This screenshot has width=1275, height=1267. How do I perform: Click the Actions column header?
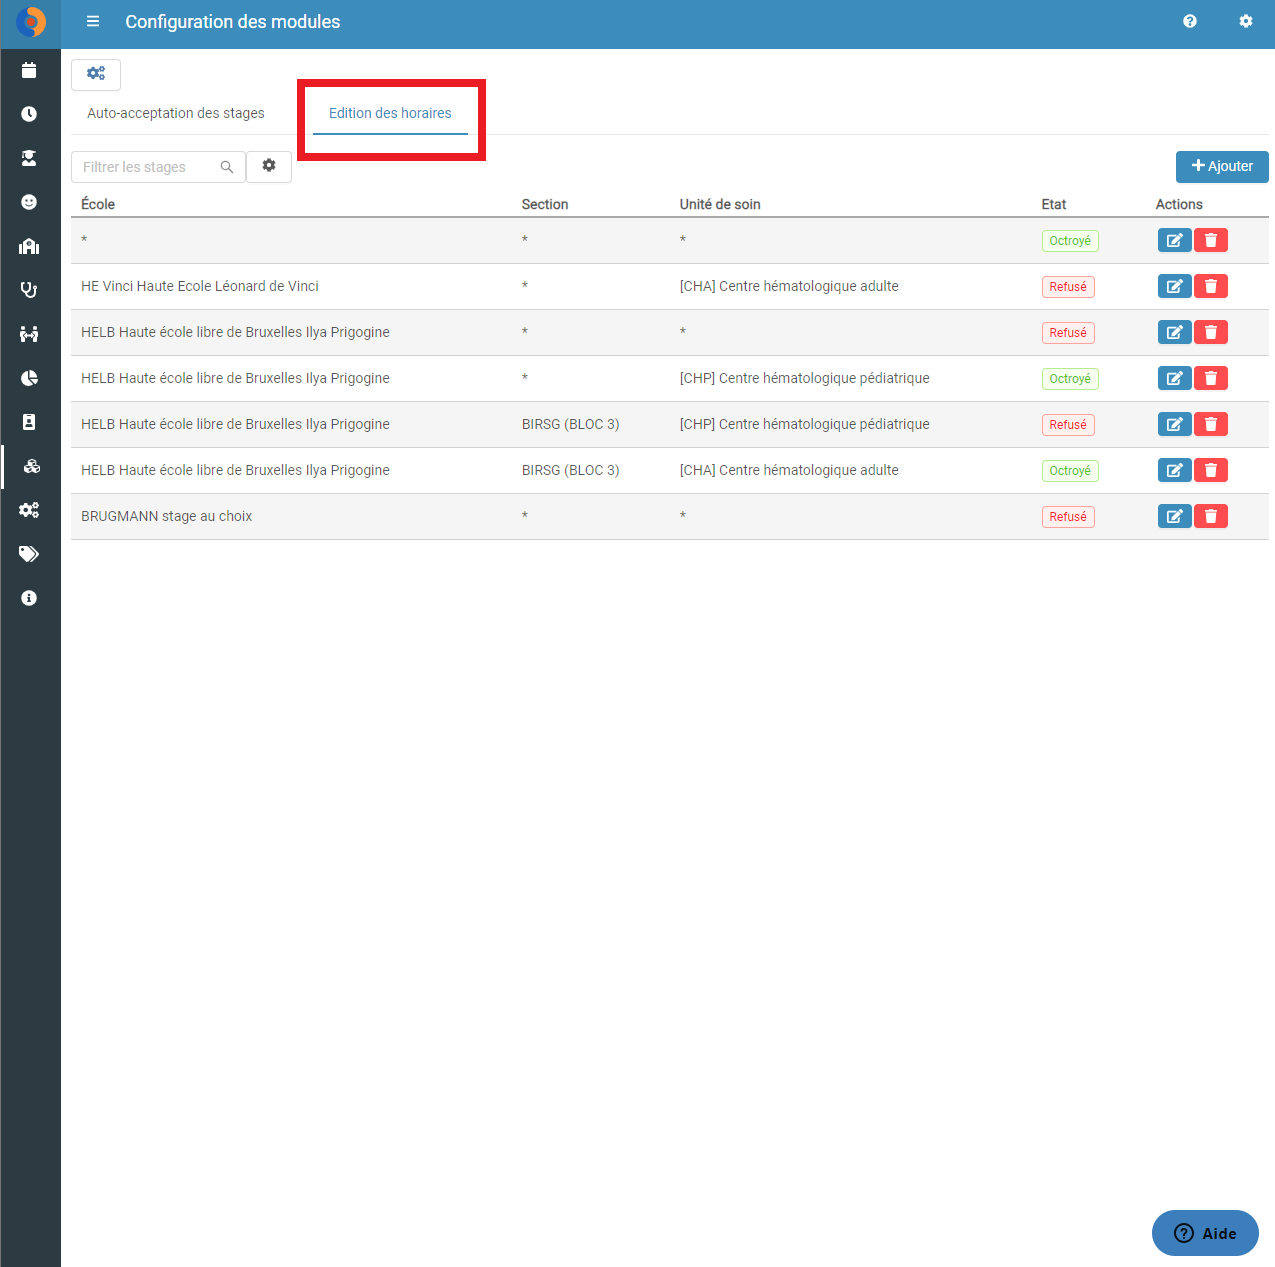[x=1179, y=204]
